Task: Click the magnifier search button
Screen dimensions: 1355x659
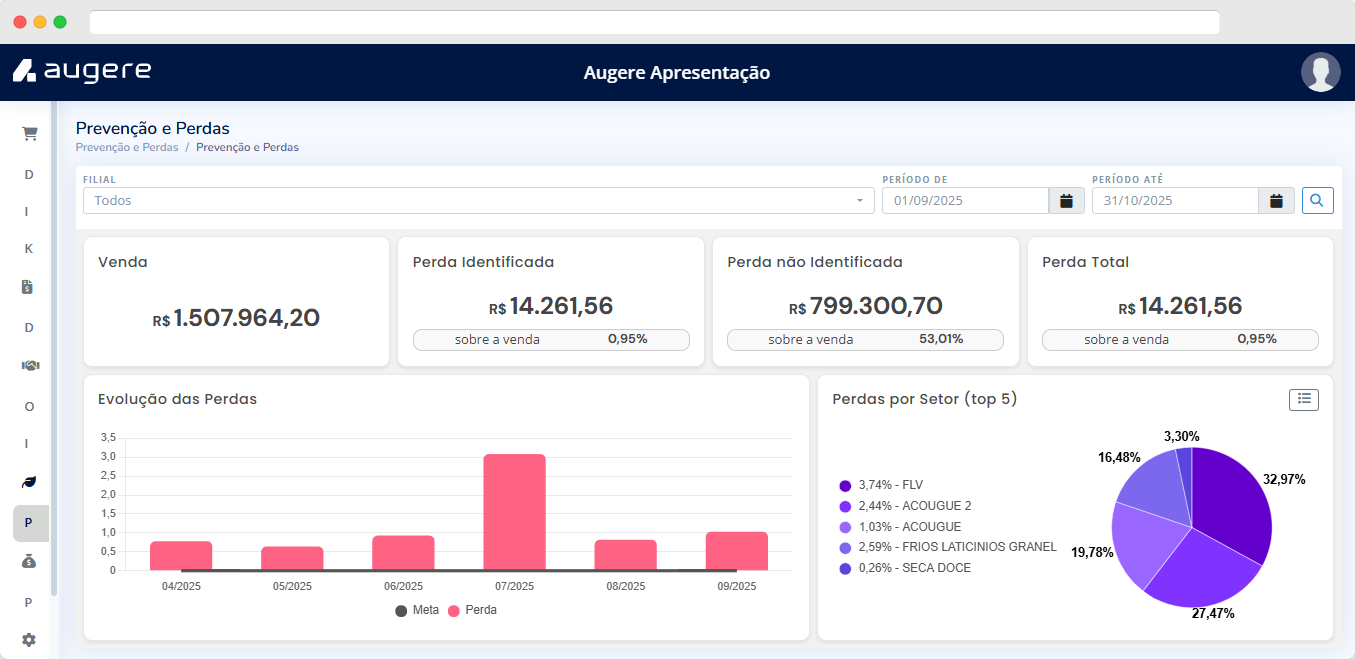Action: tap(1317, 201)
